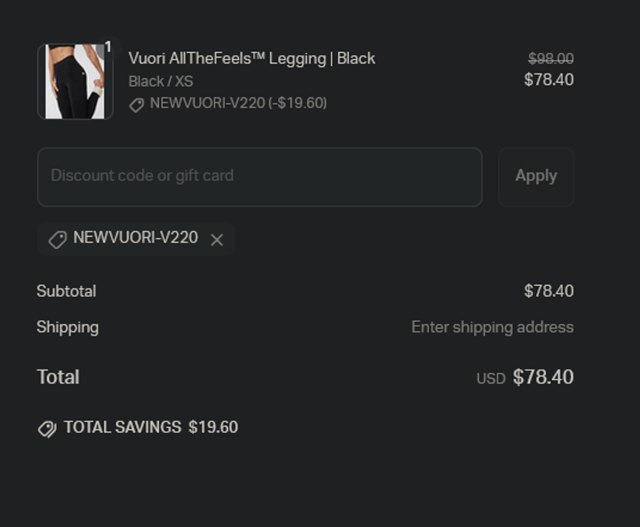The image size is (640, 527).
Task: Remove the NEWVUORI-V220 discount code
Action: (217, 240)
